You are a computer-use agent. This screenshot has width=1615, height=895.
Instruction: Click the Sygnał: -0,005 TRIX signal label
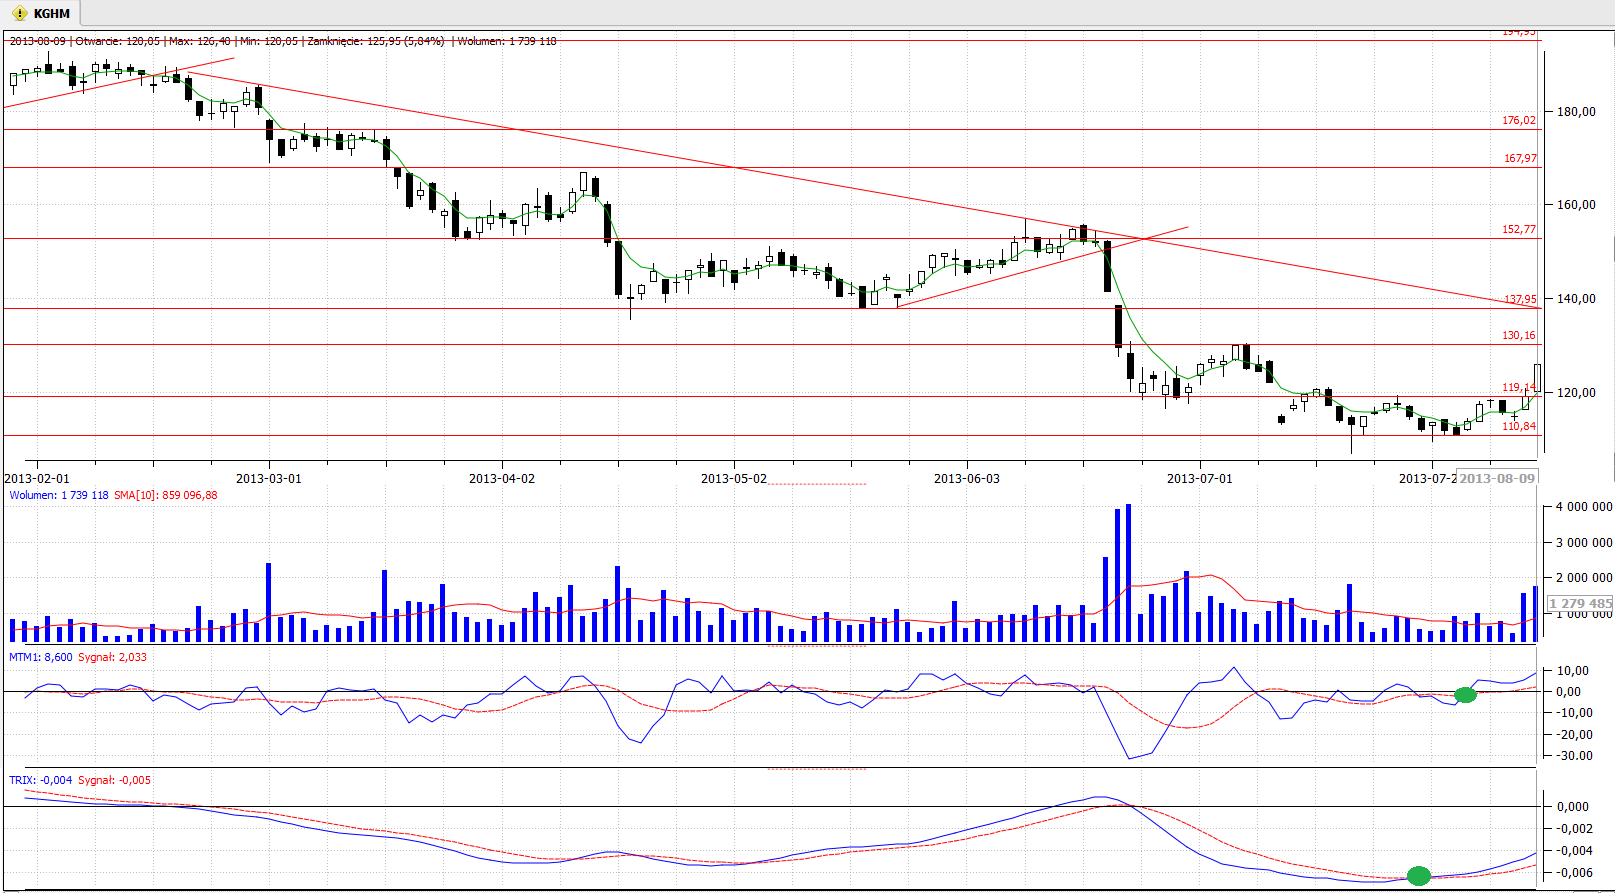click(x=115, y=780)
